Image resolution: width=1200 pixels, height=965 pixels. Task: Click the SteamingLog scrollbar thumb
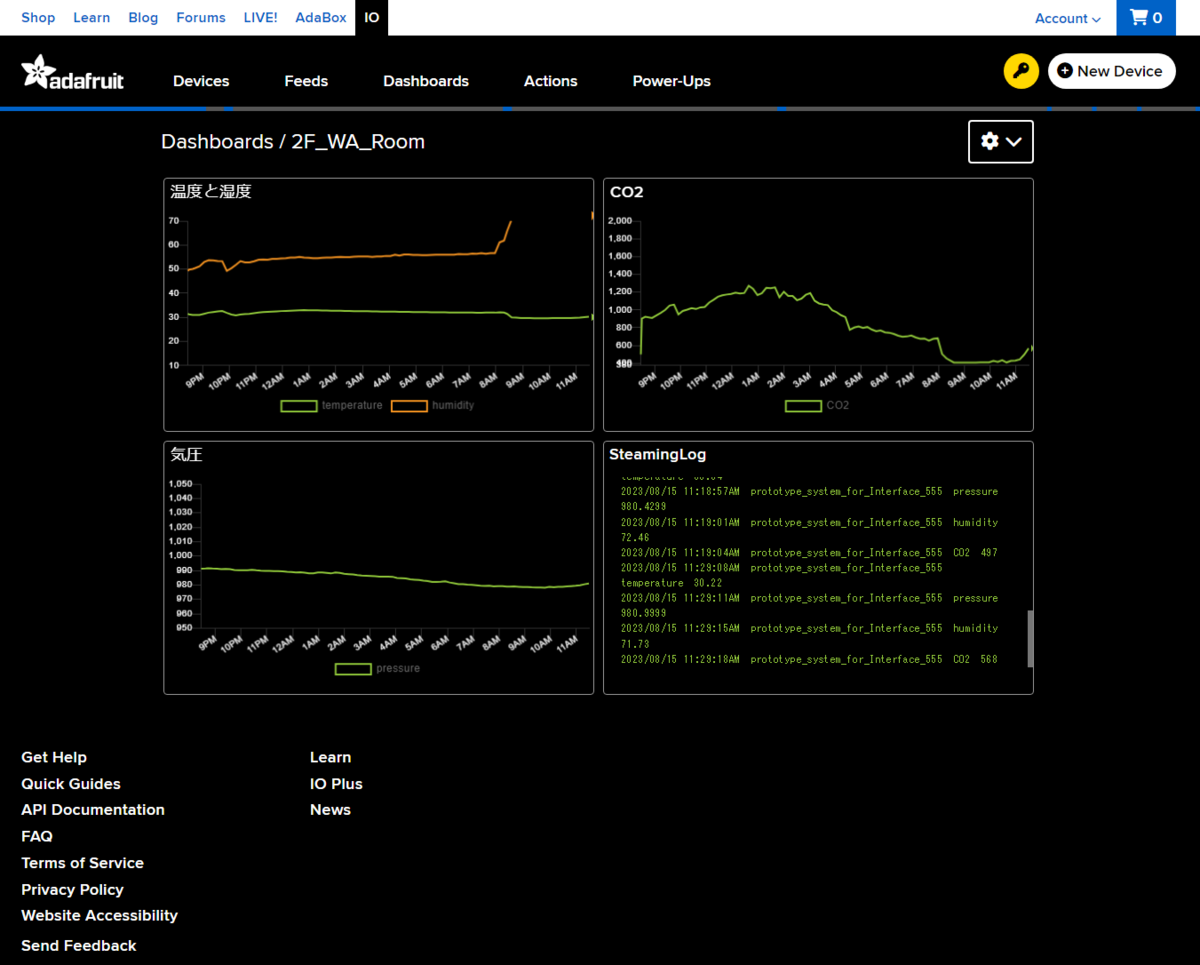click(x=1030, y=639)
